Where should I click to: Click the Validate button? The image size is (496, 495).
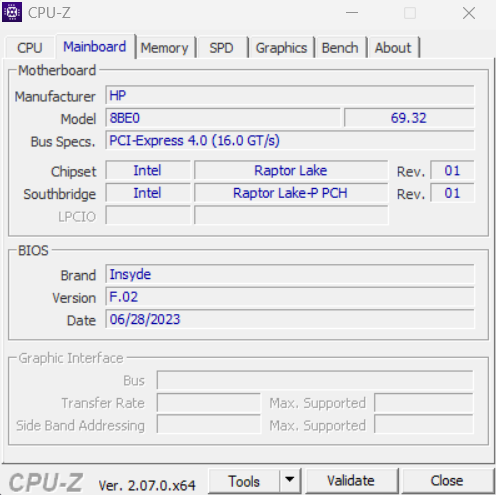(x=351, y=480)
